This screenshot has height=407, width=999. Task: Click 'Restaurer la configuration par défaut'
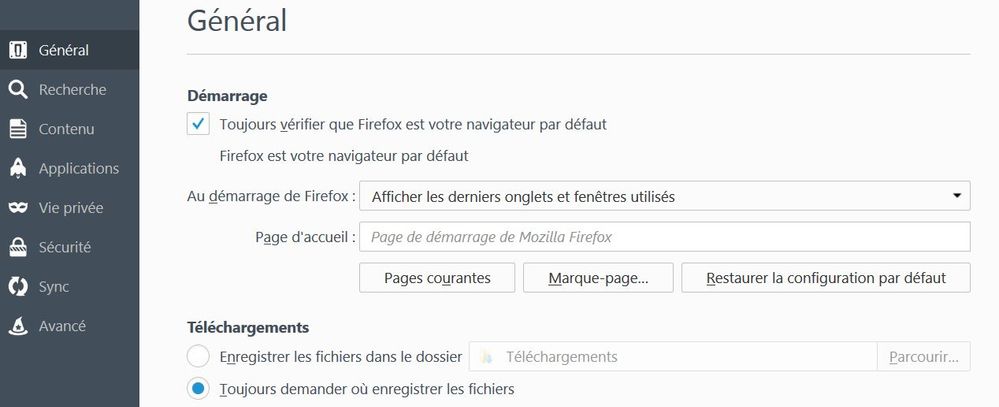(825, 278)
